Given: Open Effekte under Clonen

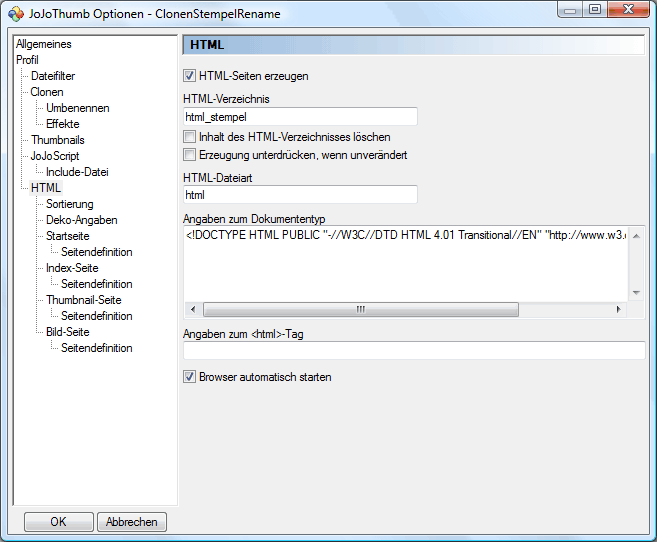Looking at the screenshot, I should 62,124.
